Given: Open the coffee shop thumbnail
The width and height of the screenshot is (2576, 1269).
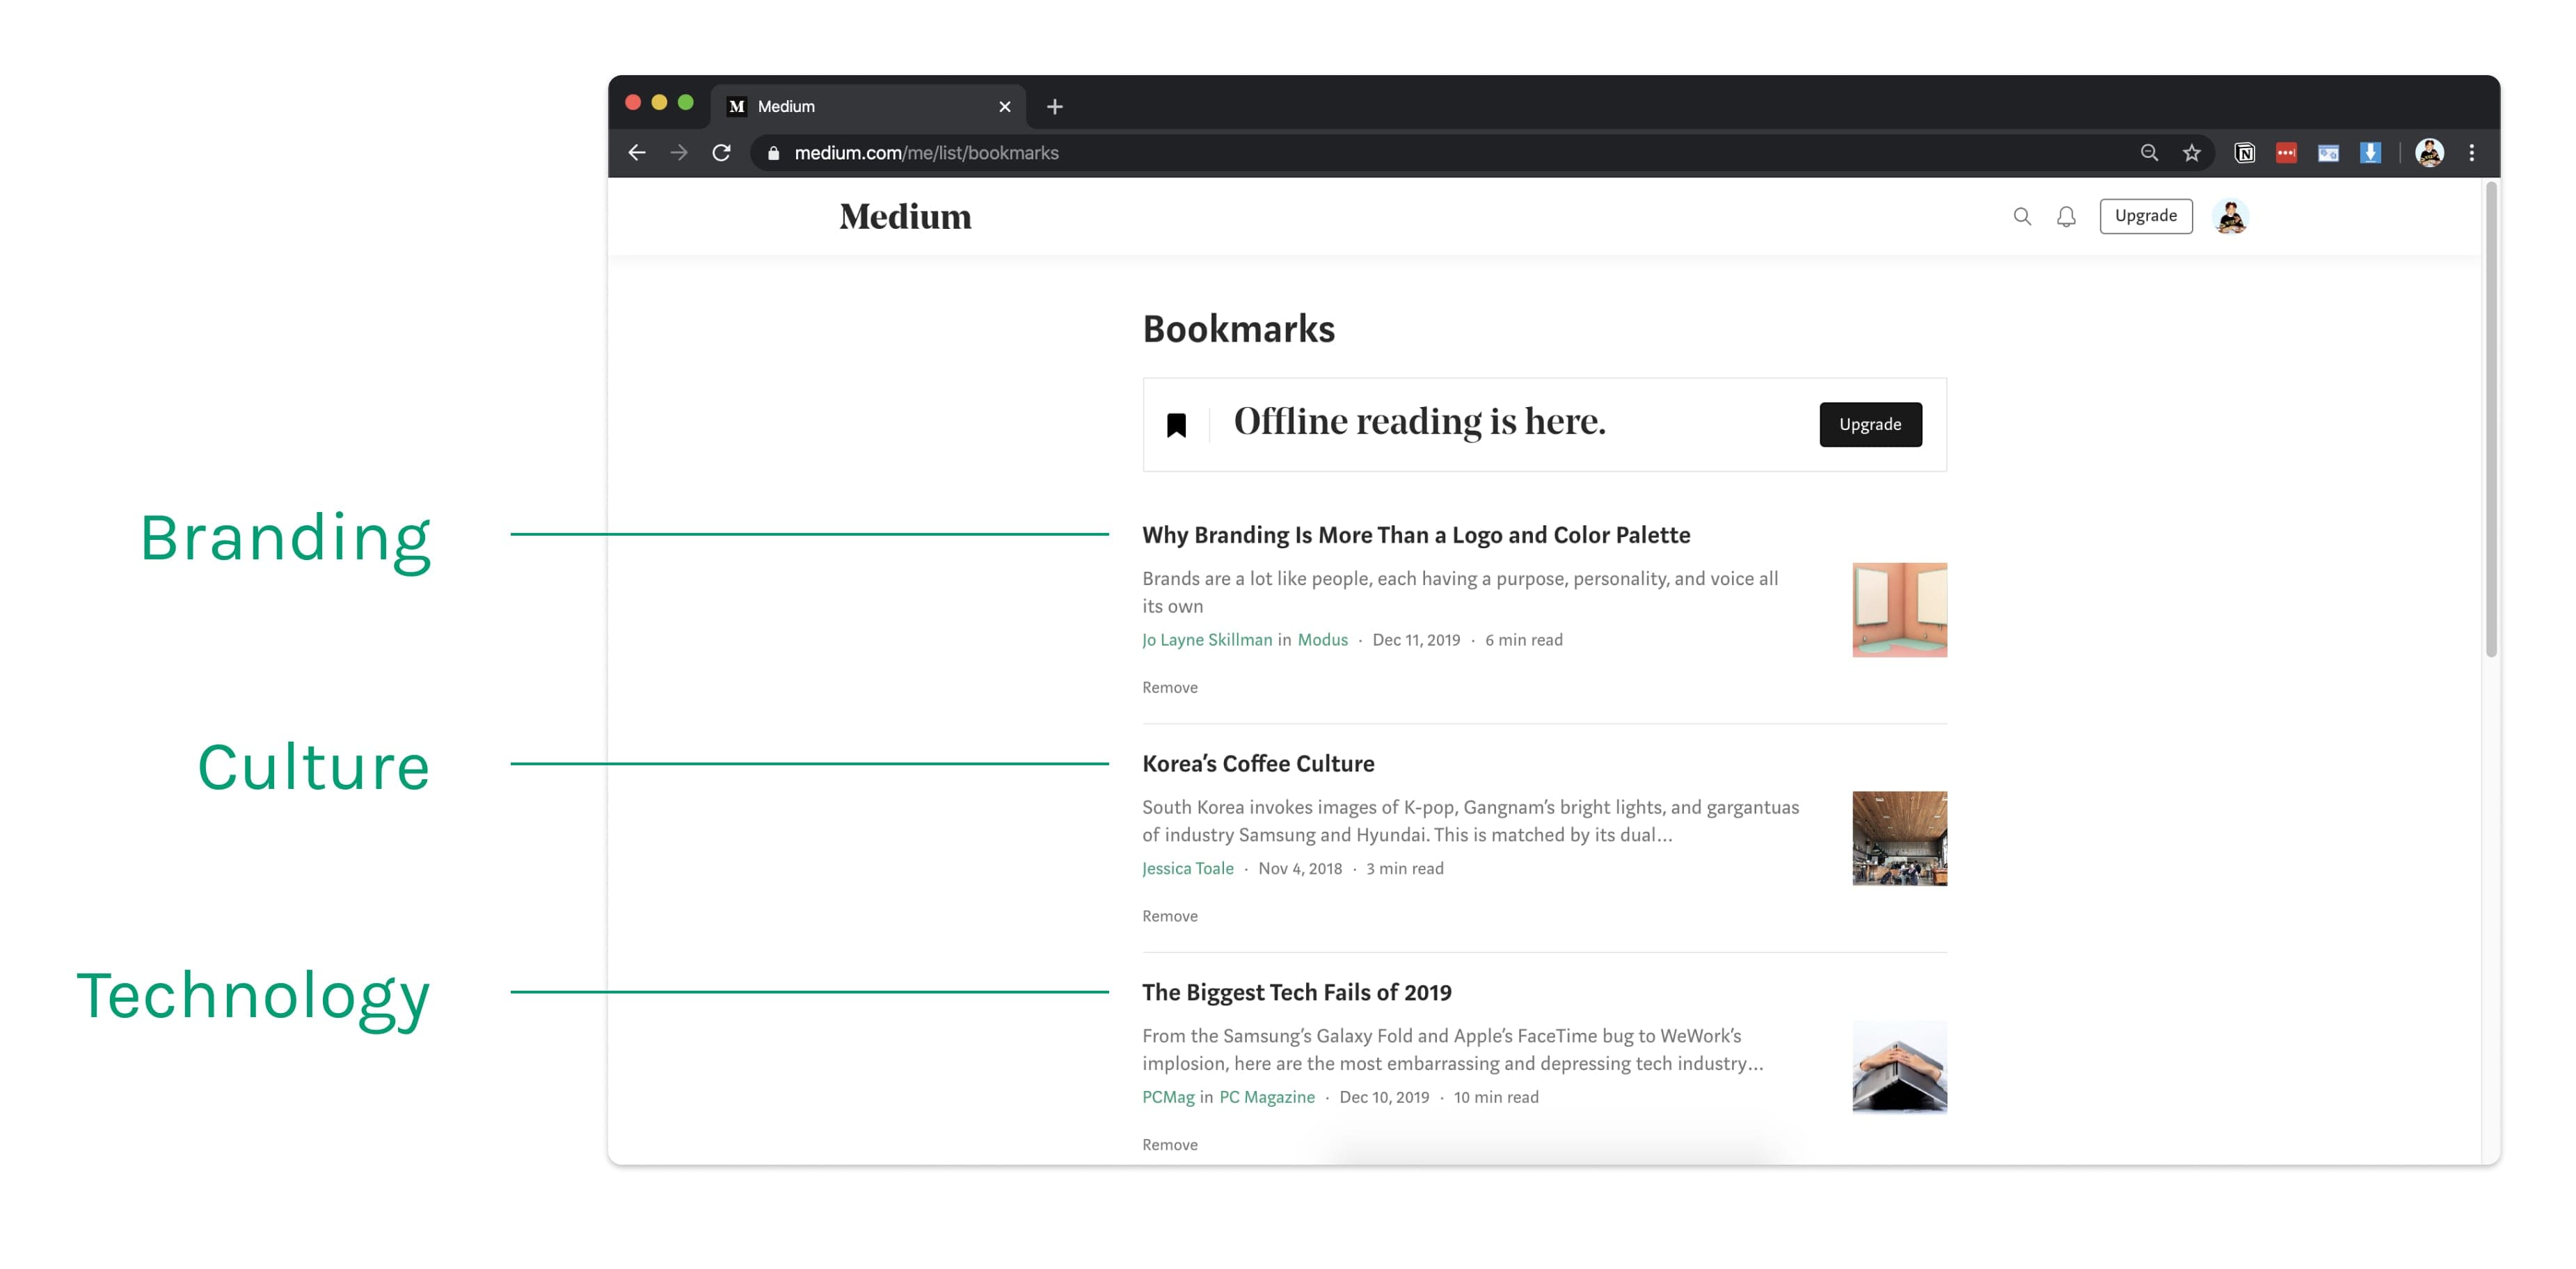Looking at the screenshot, I should (x=1899, y=838).
